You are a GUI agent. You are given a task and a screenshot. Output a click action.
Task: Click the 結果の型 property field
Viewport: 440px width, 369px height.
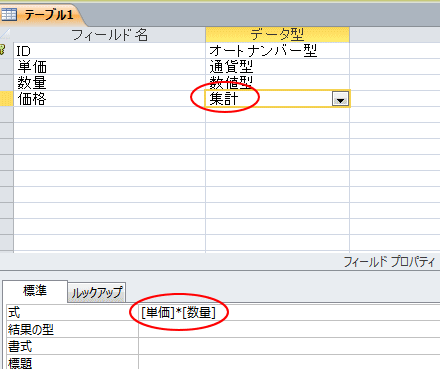click(289, 329)
